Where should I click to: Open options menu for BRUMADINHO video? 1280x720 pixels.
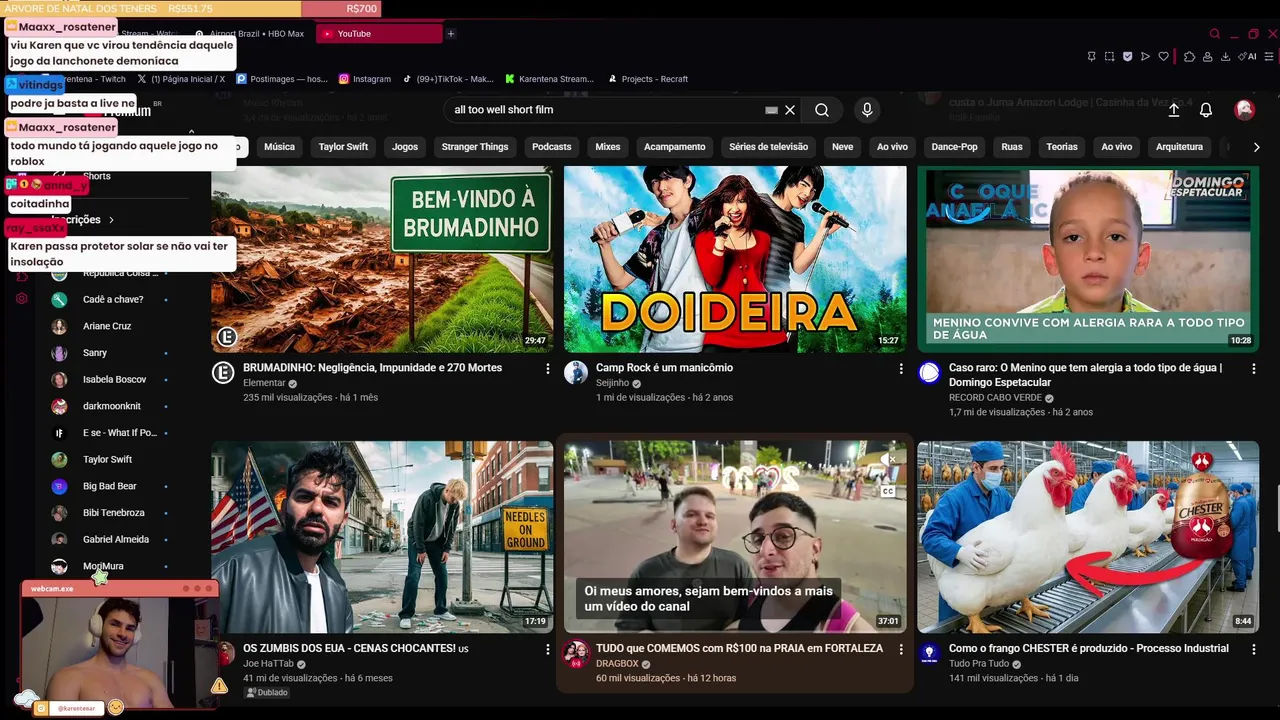coord(547,369)
